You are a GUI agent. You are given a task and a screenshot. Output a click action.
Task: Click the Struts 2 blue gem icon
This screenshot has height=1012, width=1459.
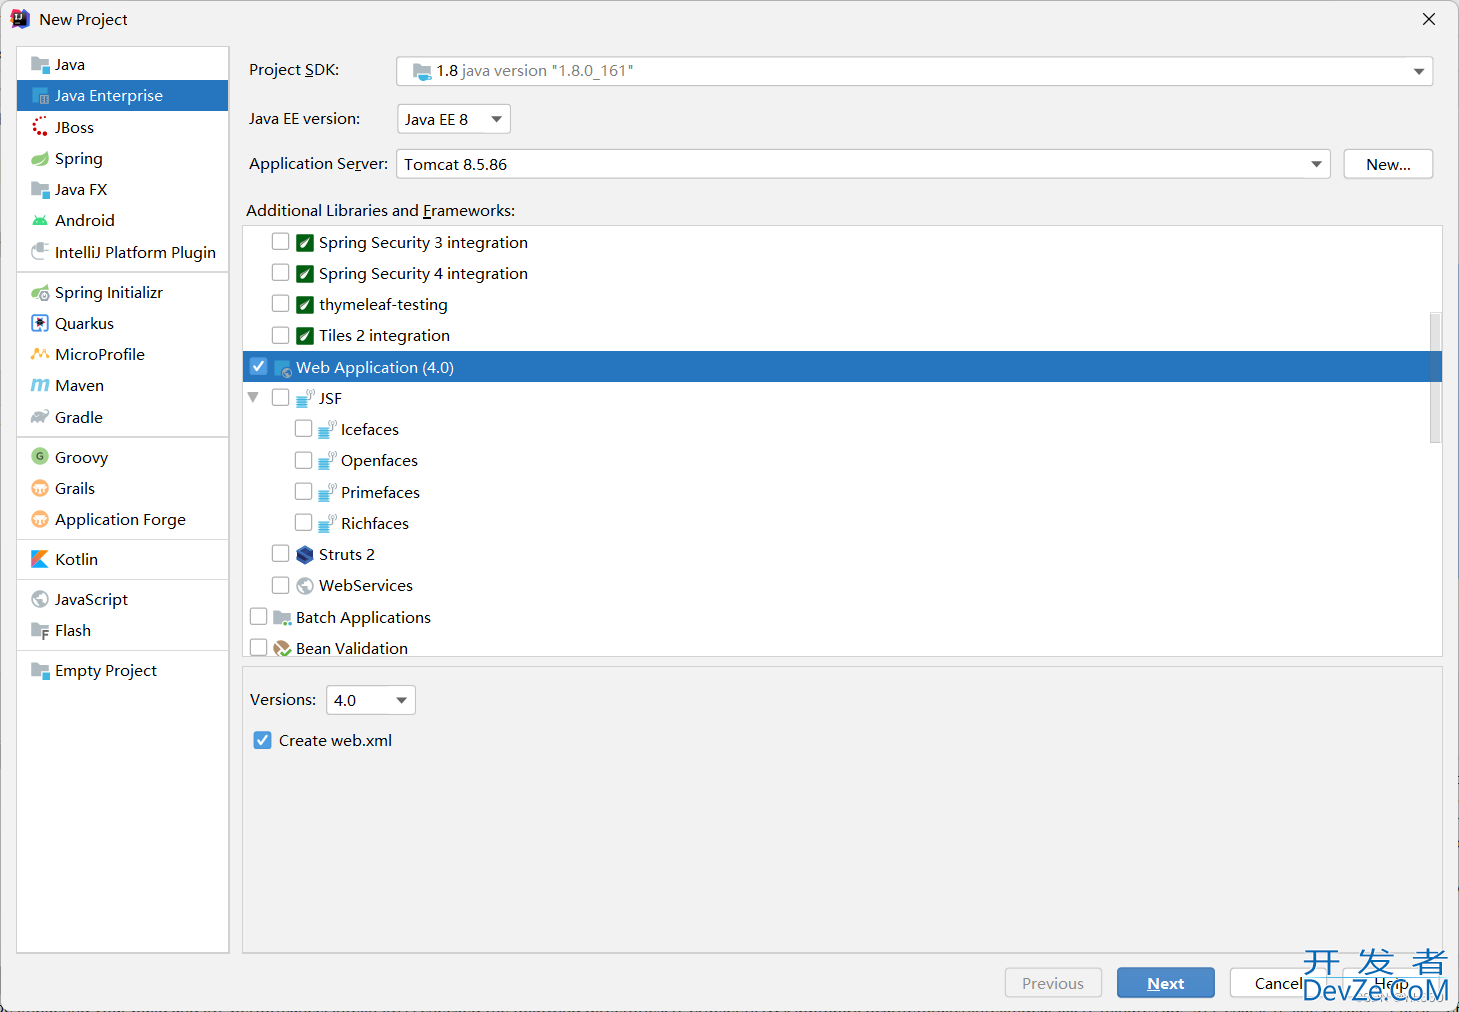coord(305,555)
